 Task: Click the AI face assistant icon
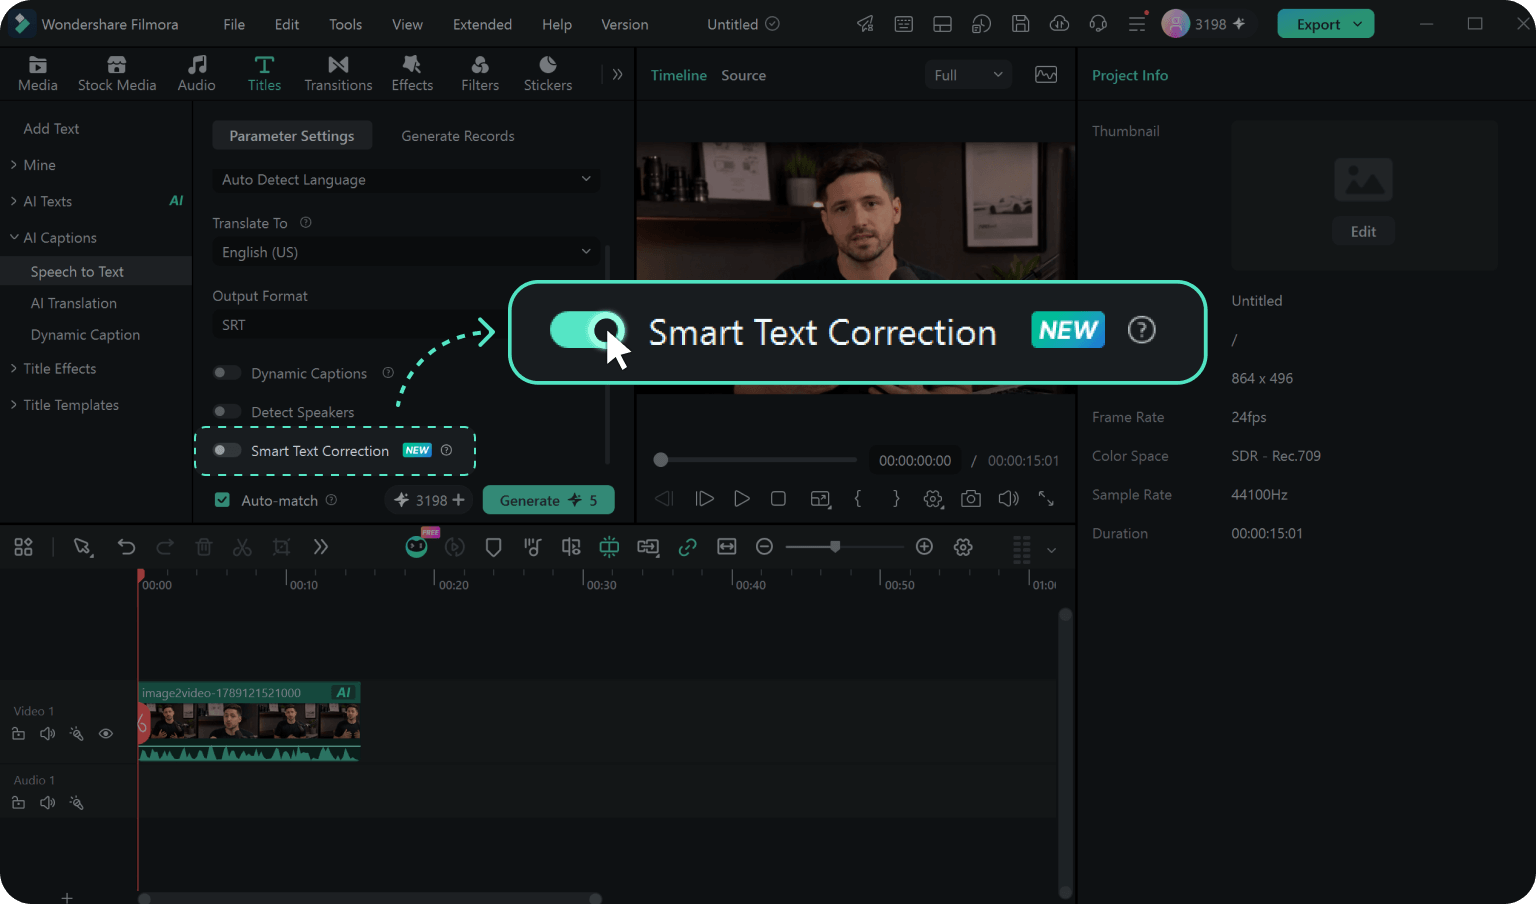pyautogui.click(x=416, y=546)
